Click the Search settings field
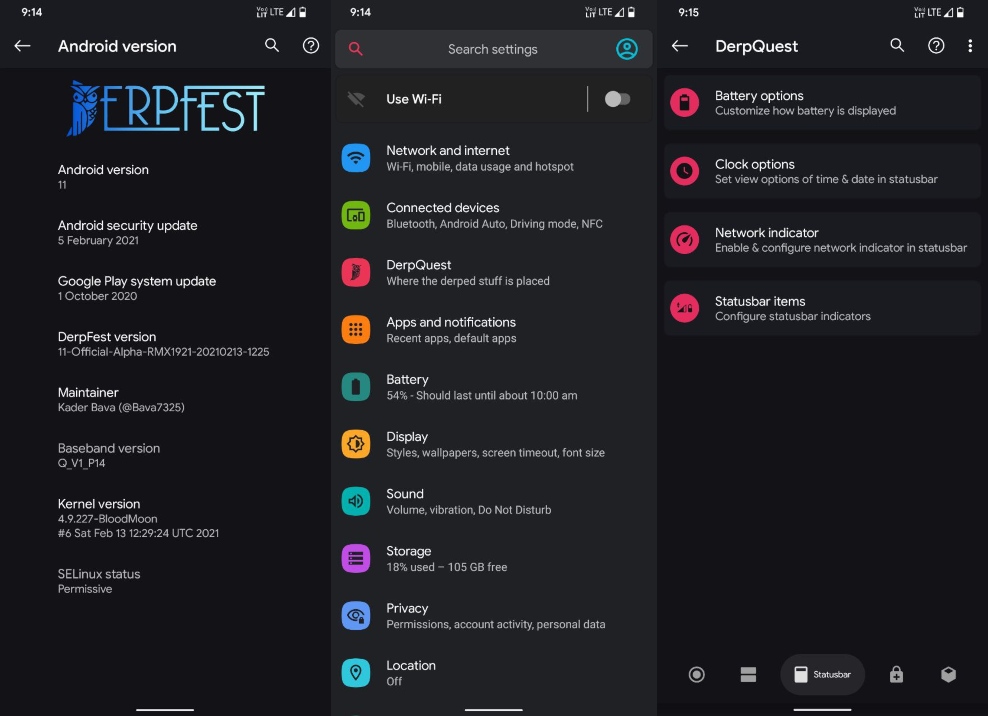This screenshot has width=988, height=716. (x=493, y=49)
